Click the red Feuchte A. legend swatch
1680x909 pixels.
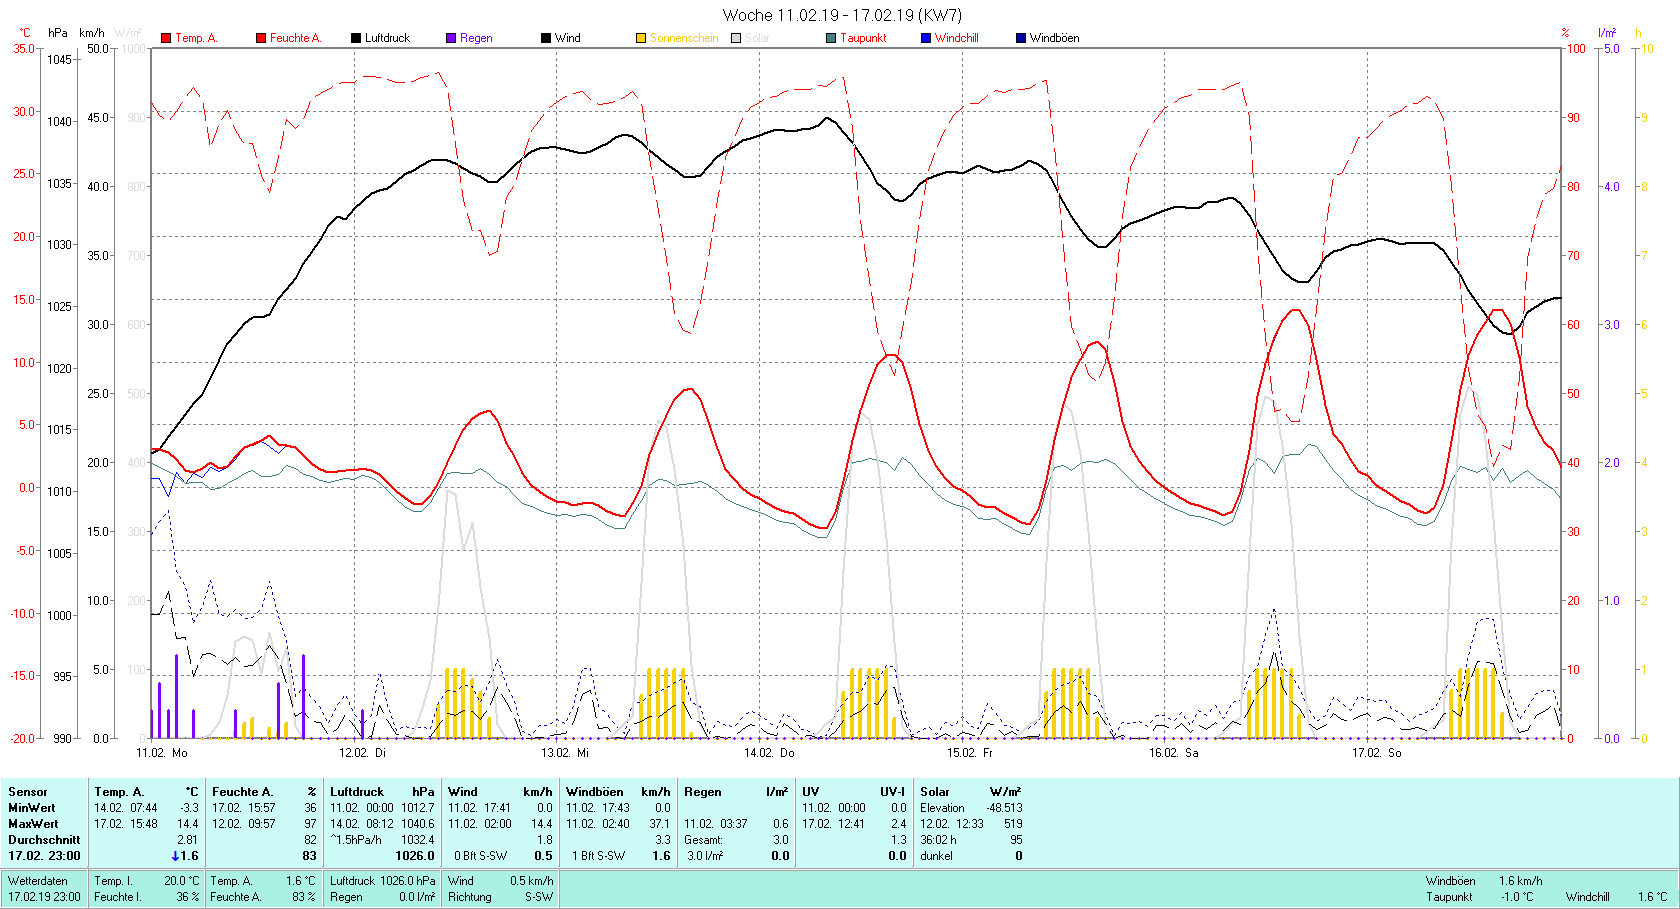tap(261, 38)
